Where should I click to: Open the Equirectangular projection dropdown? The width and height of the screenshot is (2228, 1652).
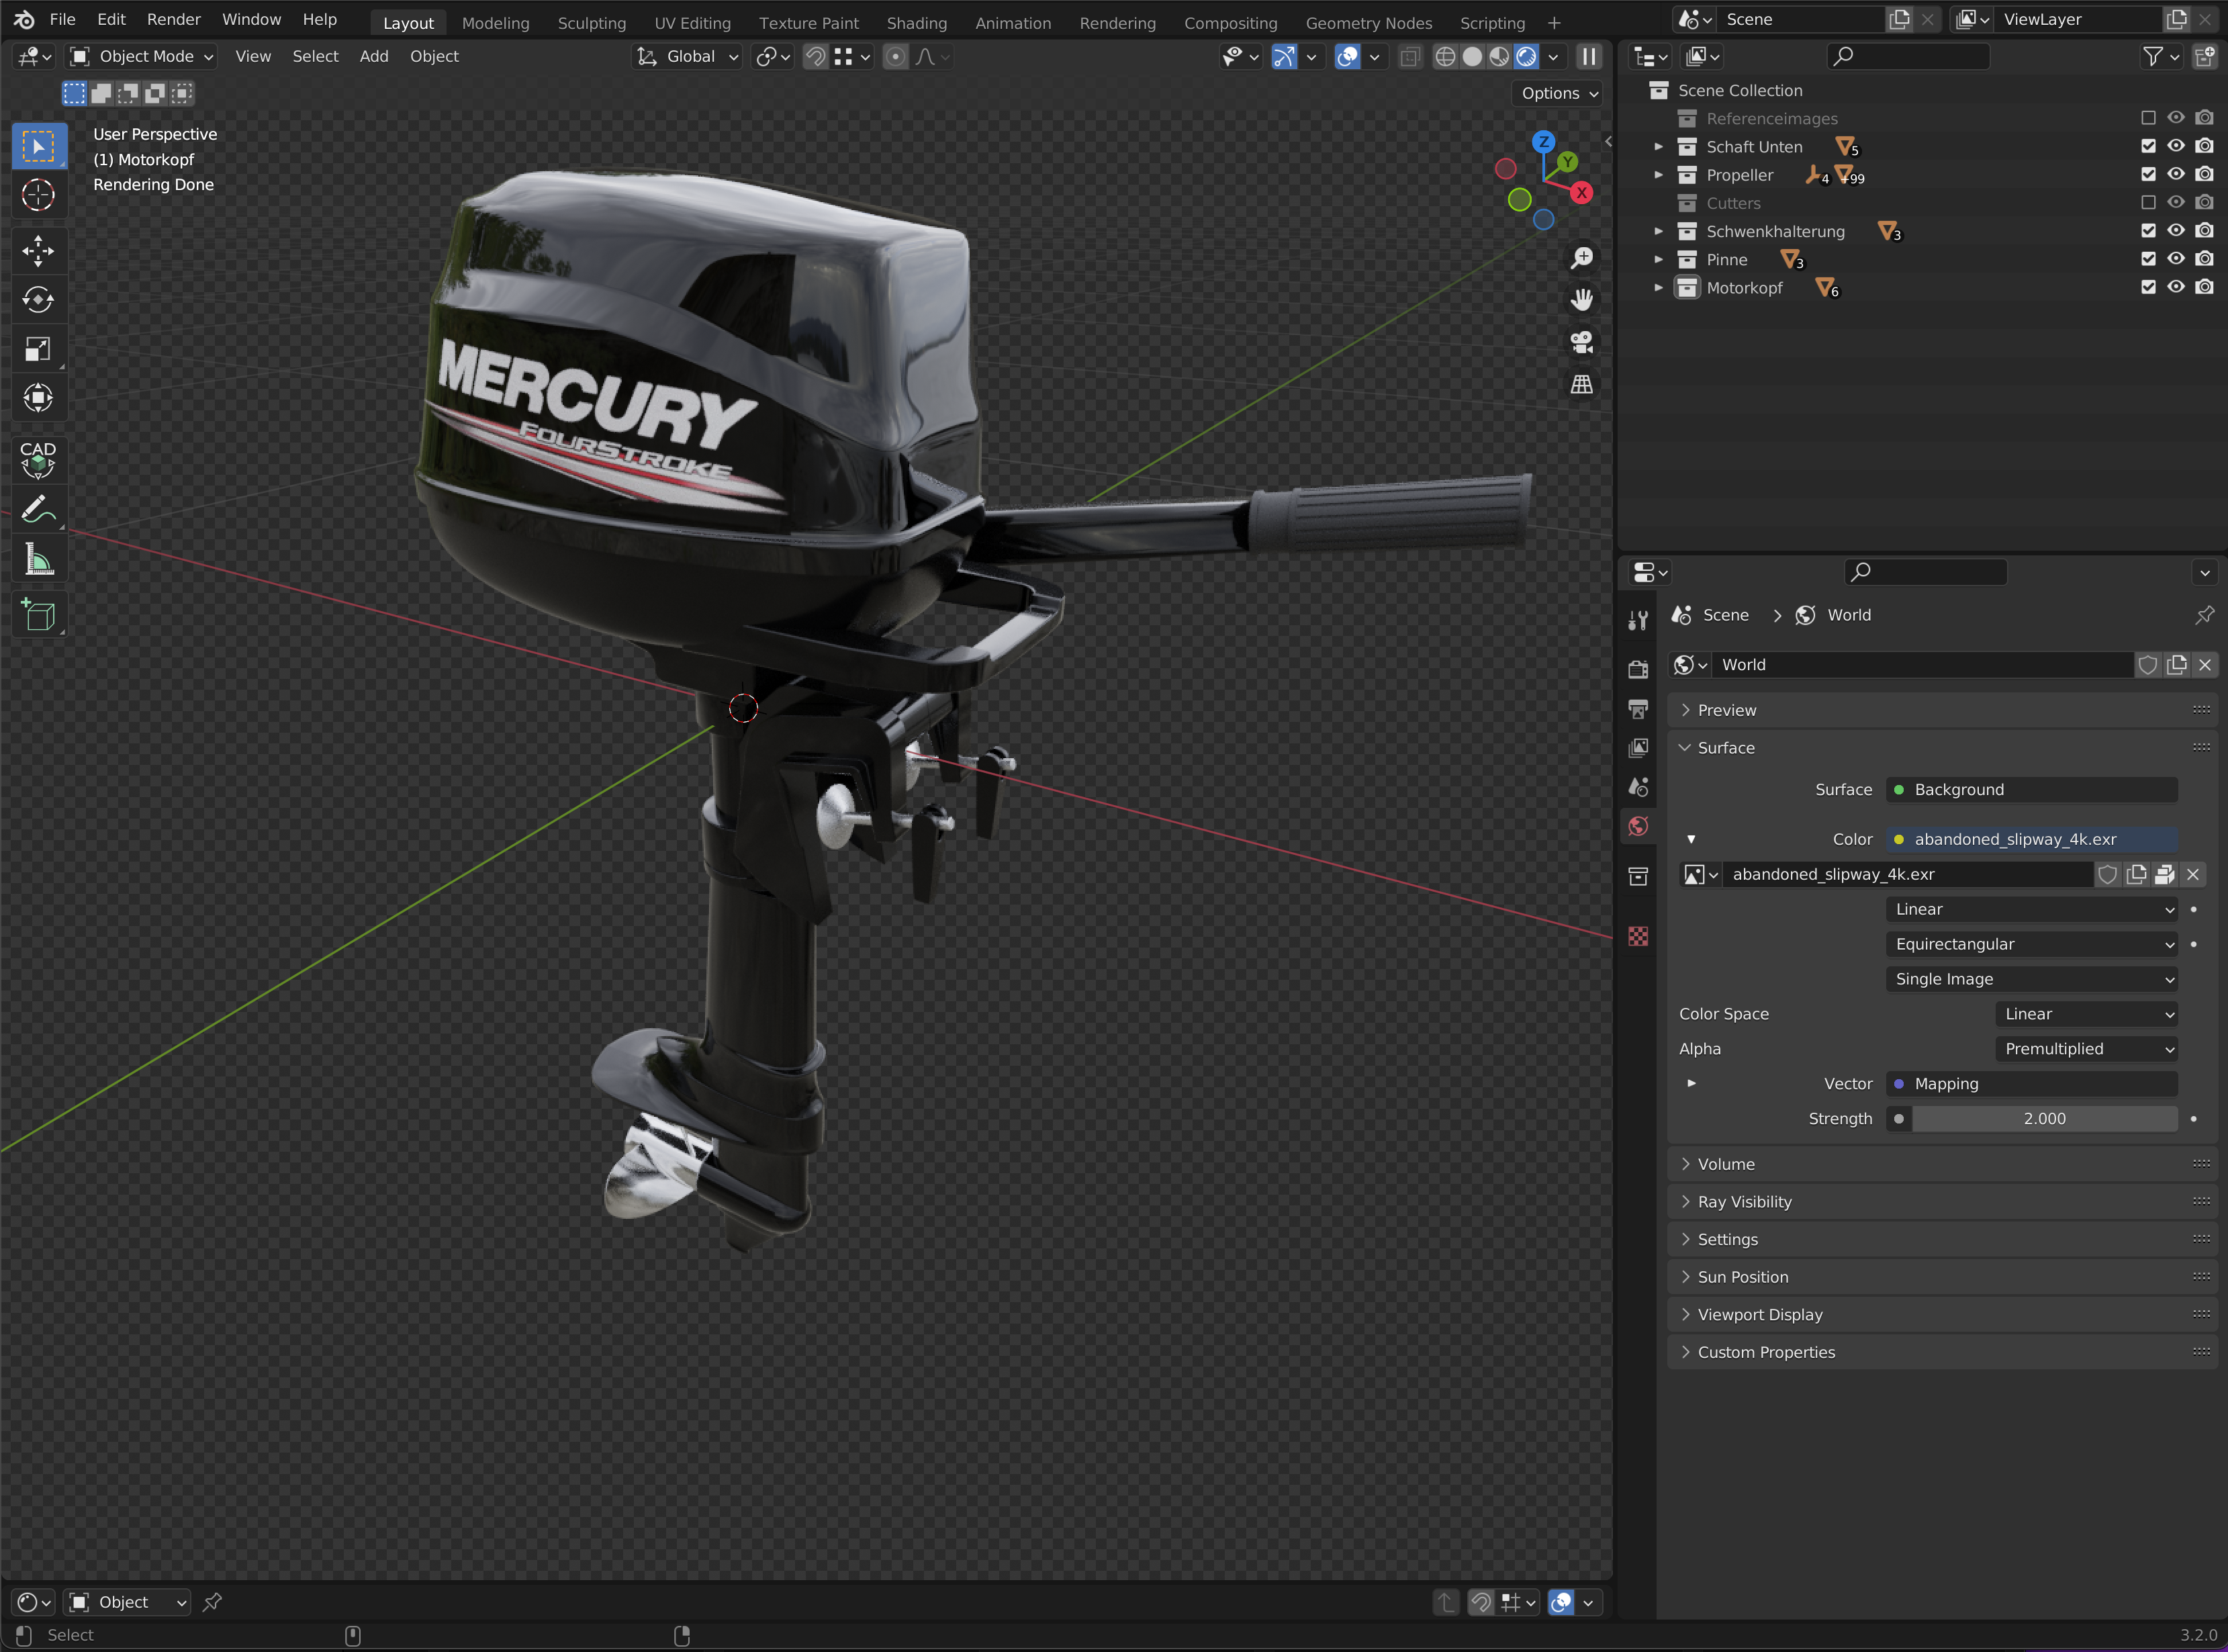click(x=2032, y=944)
